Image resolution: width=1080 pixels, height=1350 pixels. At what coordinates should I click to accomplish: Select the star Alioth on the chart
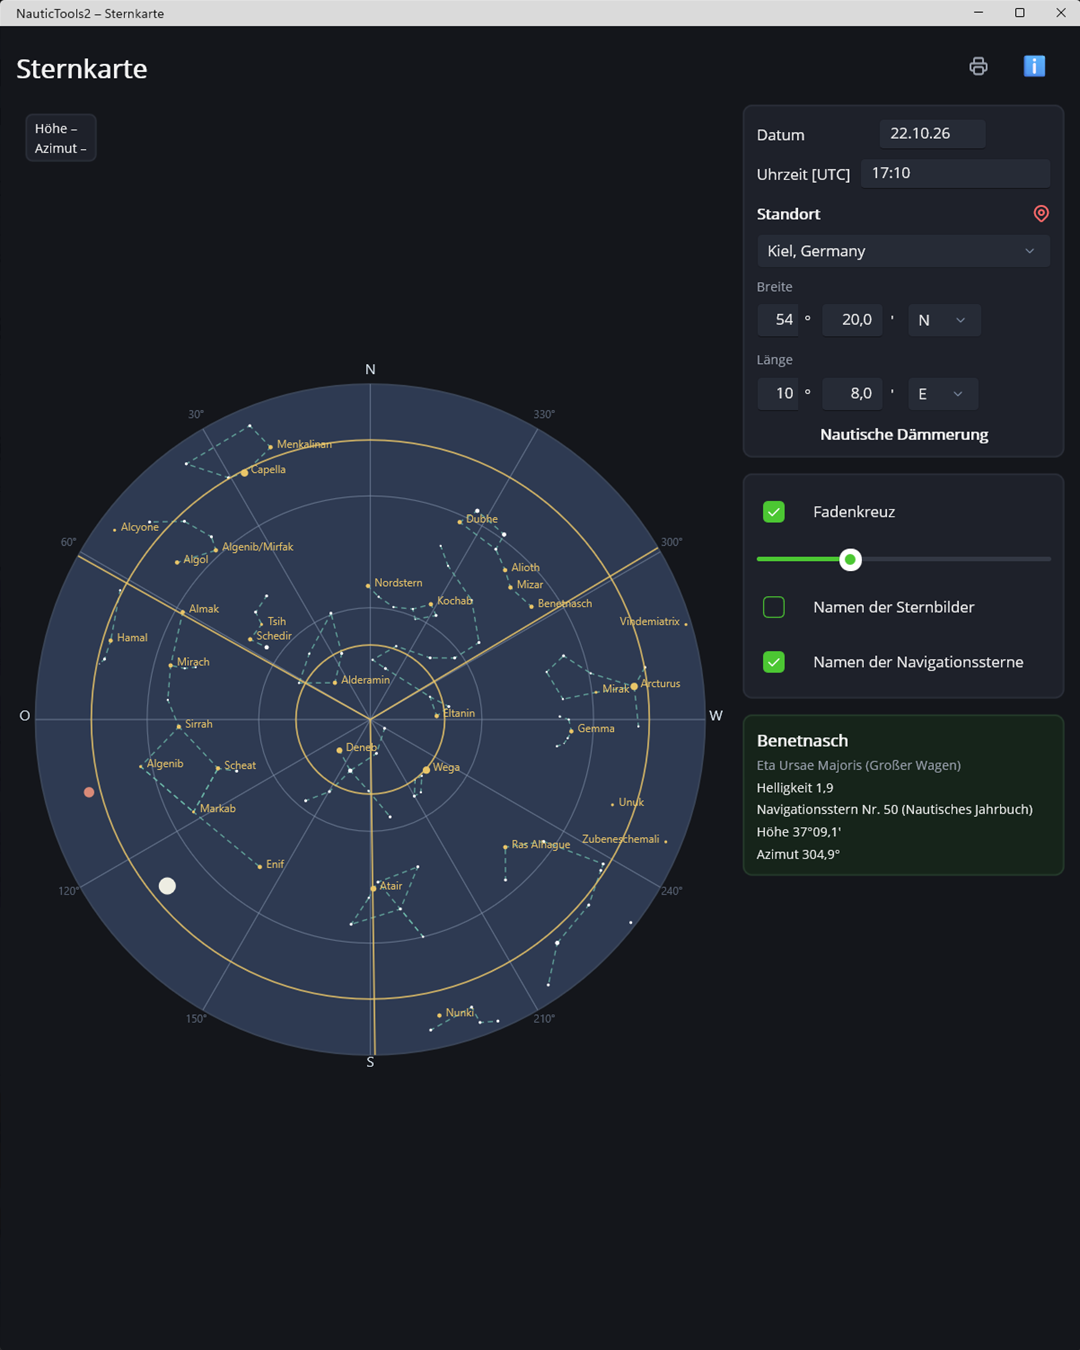tap(505, 569)
